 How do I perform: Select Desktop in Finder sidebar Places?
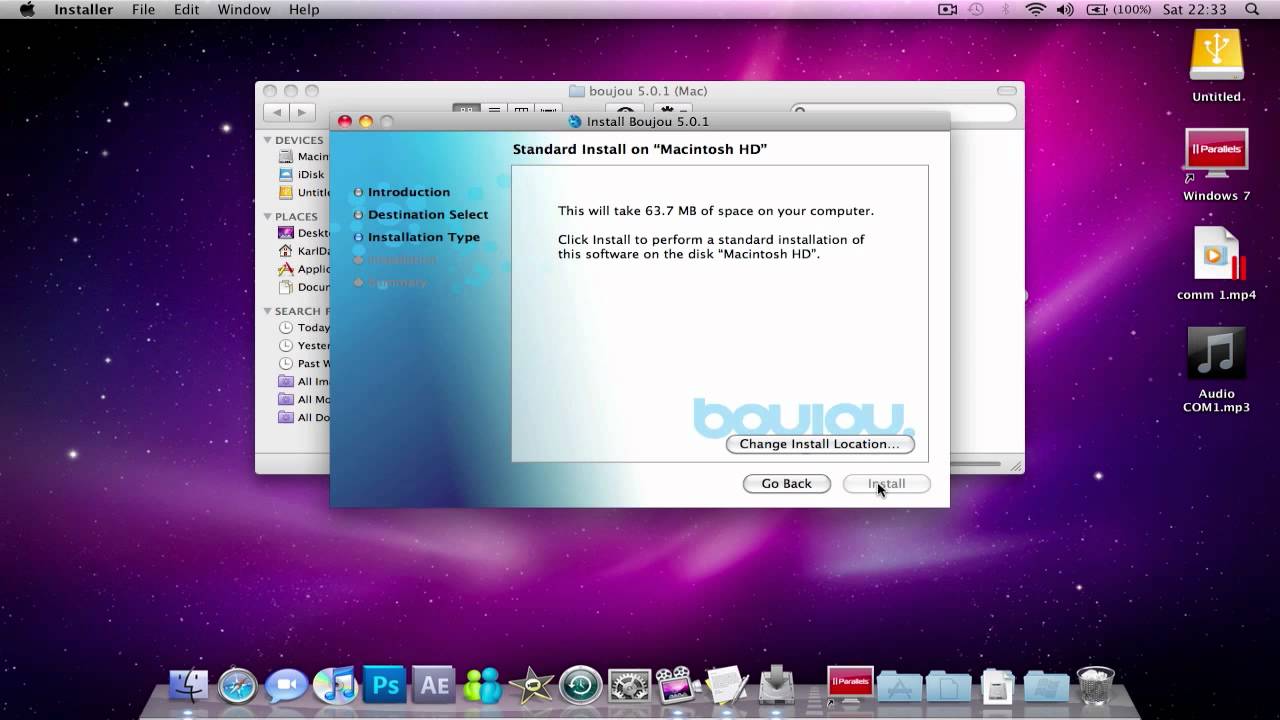click(303, 233)
